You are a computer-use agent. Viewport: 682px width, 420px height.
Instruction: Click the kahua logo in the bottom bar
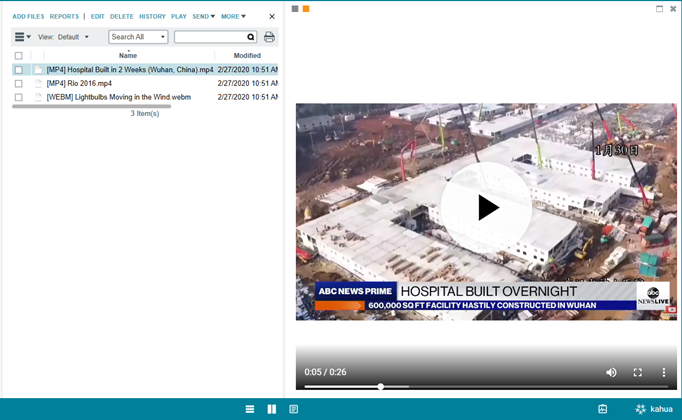[x=654, y=409]
